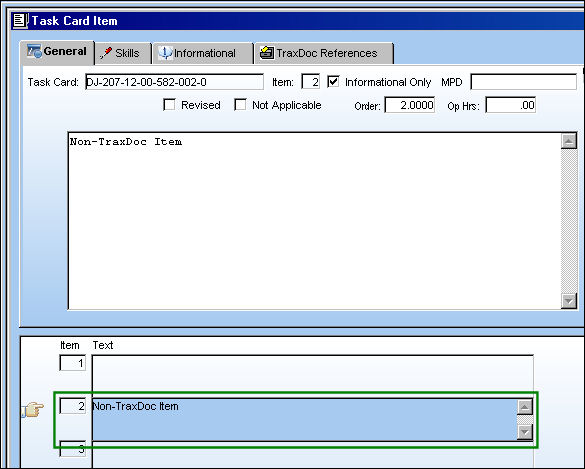Open the TraxDoc References tab
This screenshot has height=469, width=585.
coord(324,53)
